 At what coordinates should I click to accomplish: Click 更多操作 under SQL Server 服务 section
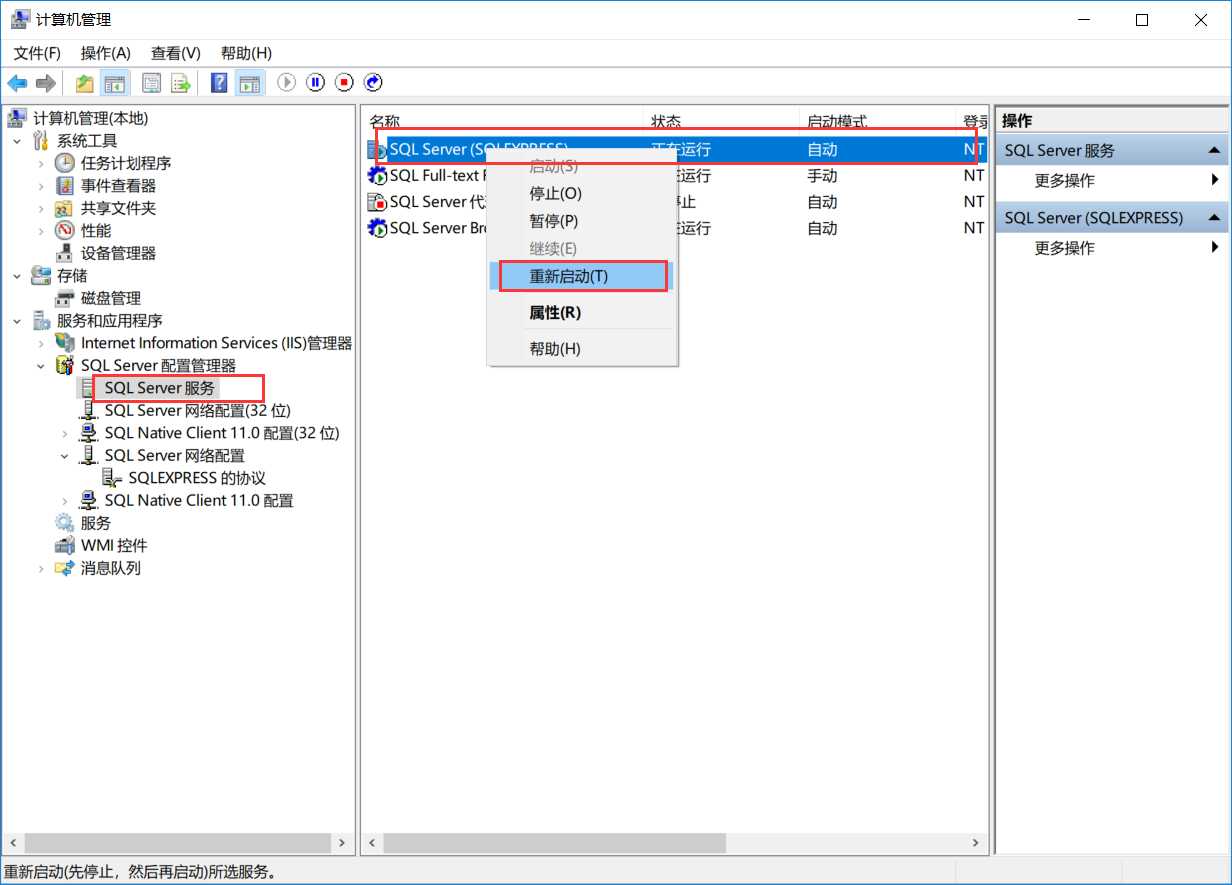pyautogui.click(x=1064, y=181)
